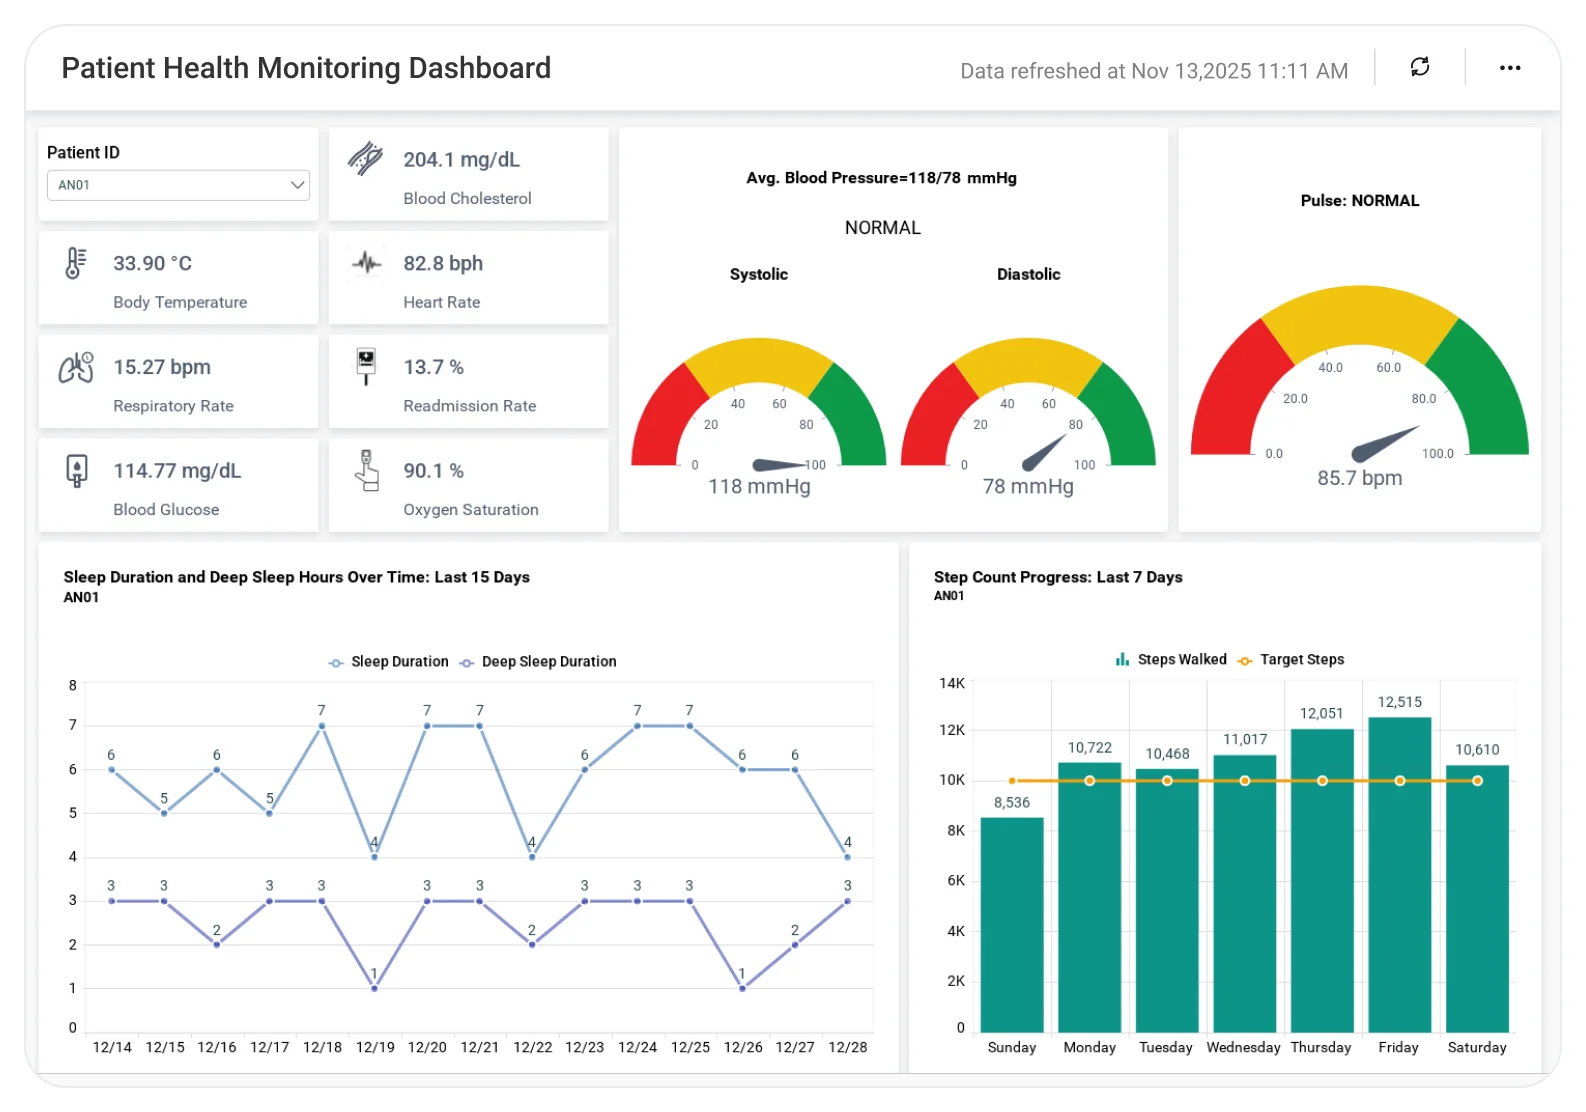The image size is (1586, 1112).
Task: Toggle Sleep Duration series in legend
Action: pyautogui.click(x=389, y=662)
